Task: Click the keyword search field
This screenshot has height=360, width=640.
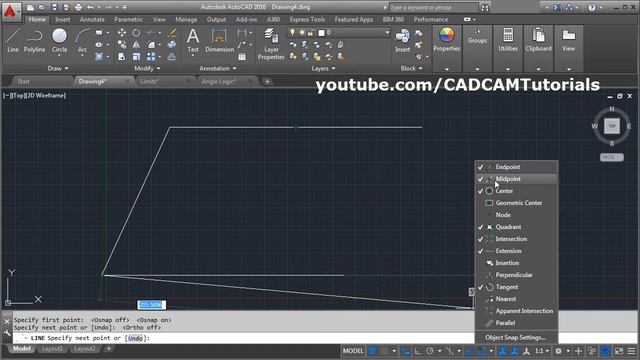Action: point(433,7)
